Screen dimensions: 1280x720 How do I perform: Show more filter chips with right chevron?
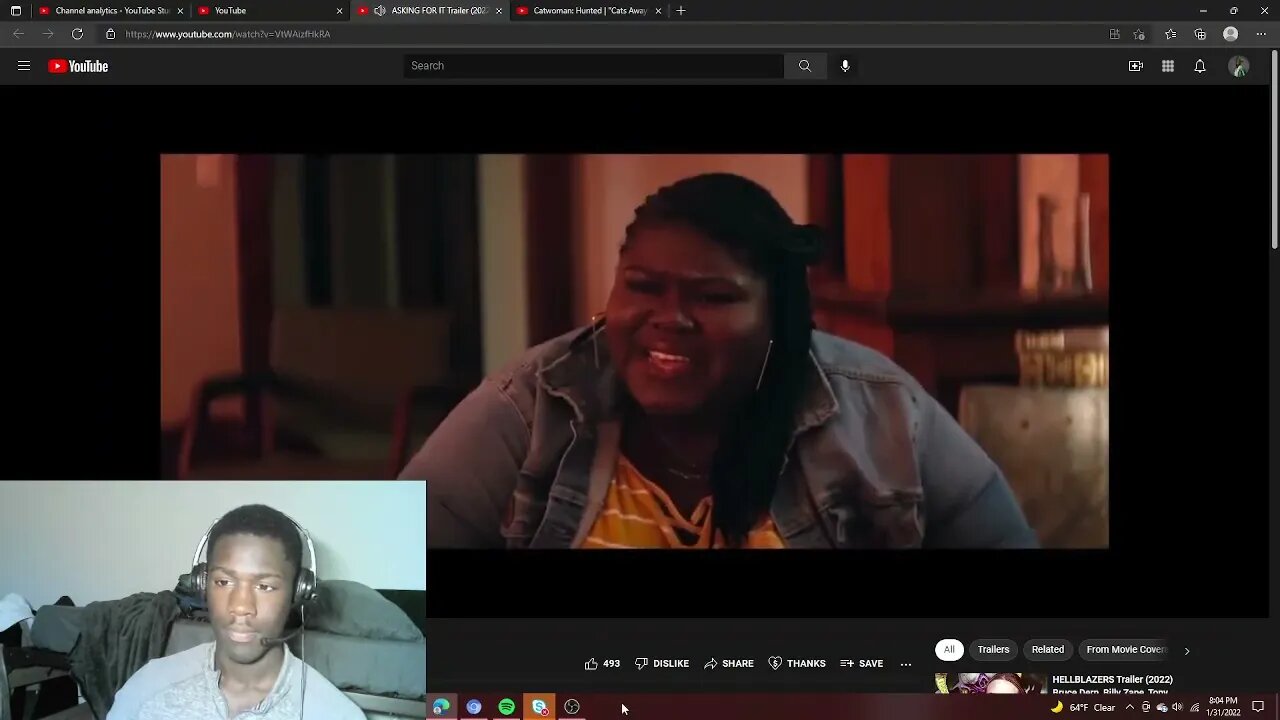[x=1187, y=651]
